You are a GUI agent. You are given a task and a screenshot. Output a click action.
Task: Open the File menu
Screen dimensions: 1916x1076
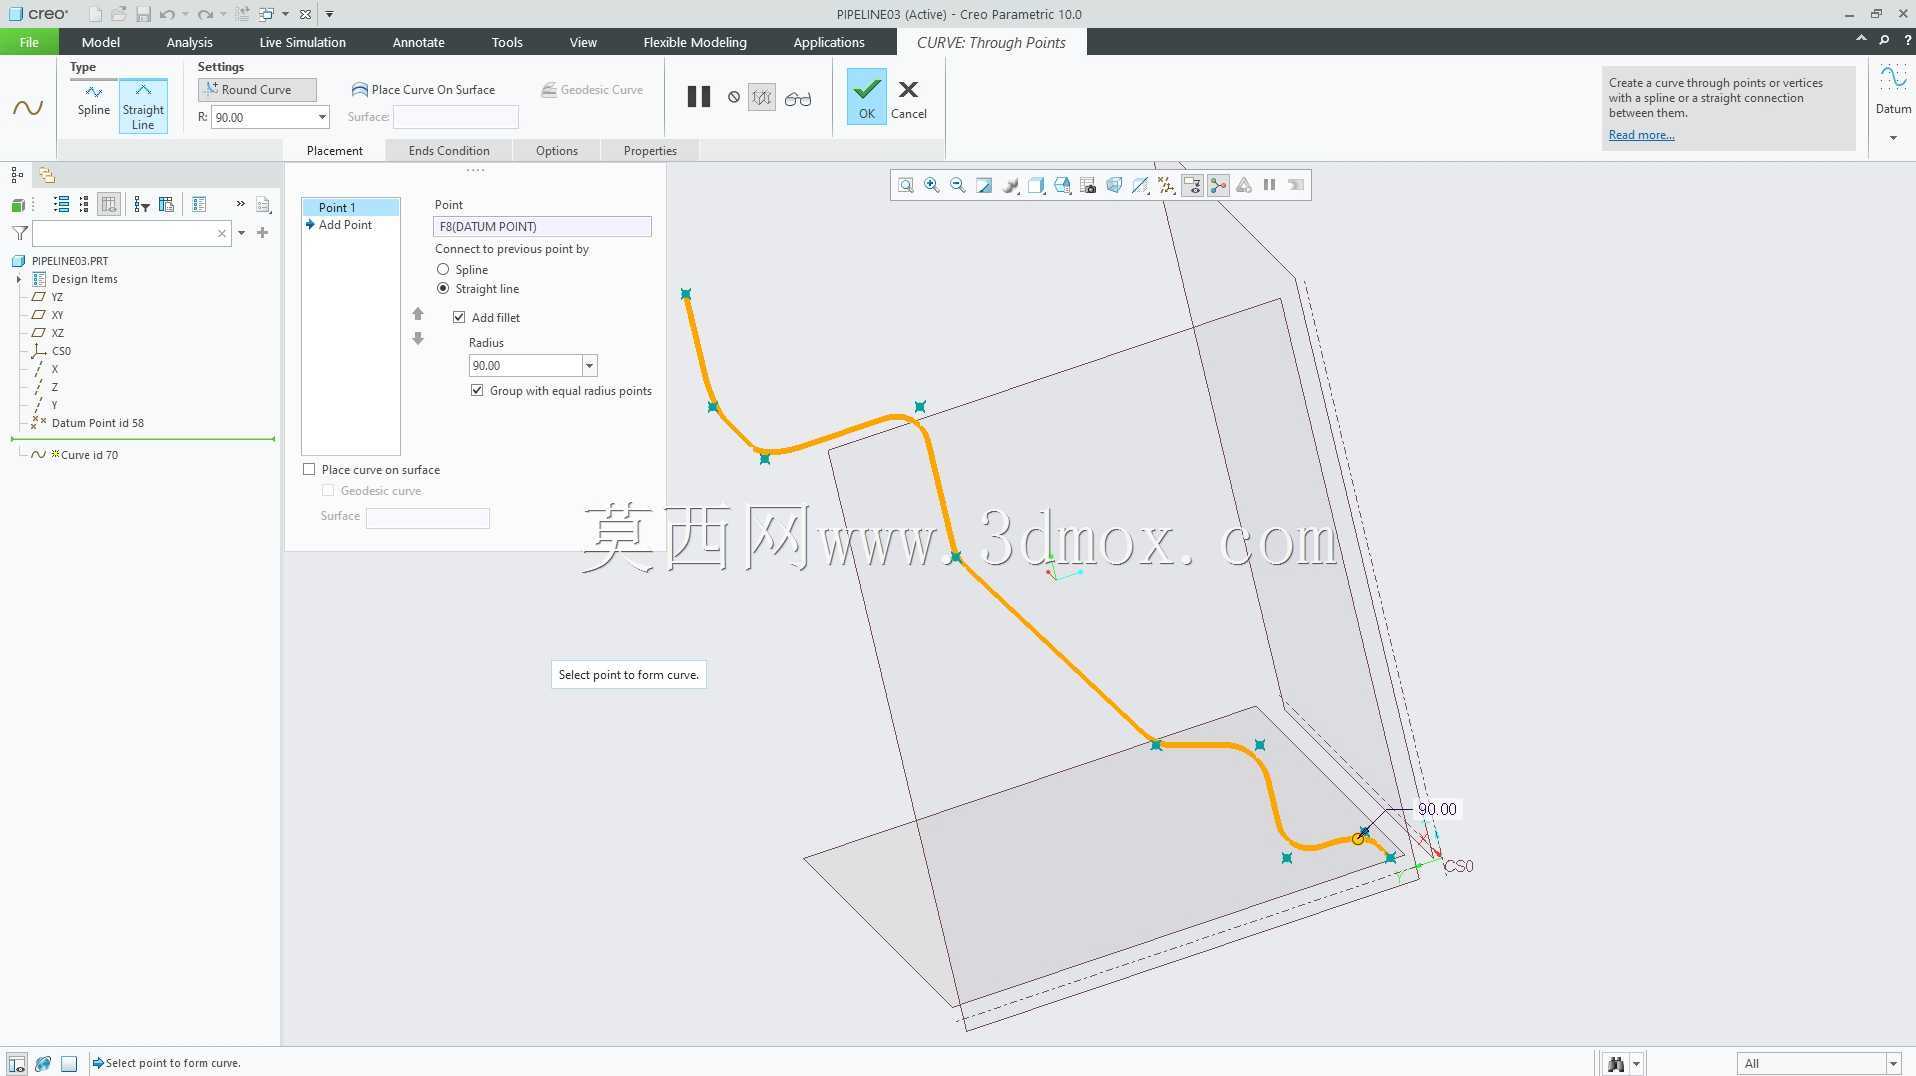pyautogui.click(x=29, y=42)
